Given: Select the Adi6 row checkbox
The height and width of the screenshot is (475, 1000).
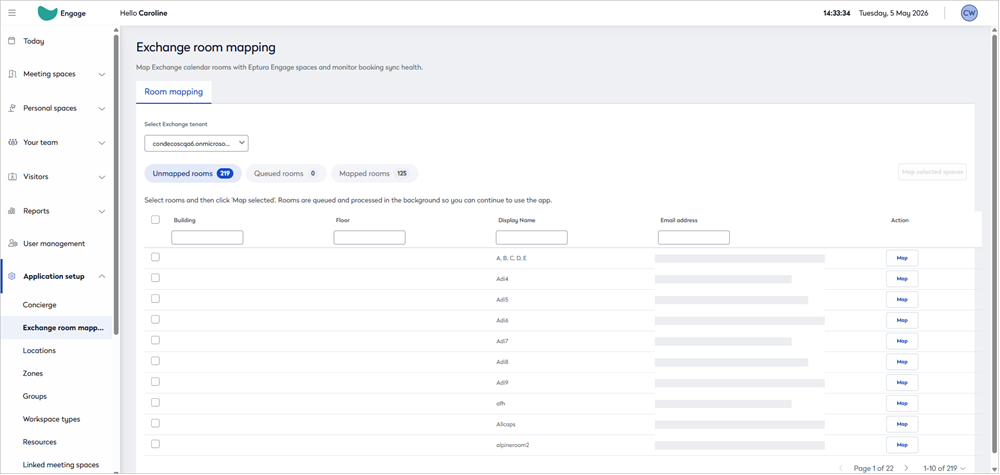Looking at the screenshot, I should coord(156,319).
